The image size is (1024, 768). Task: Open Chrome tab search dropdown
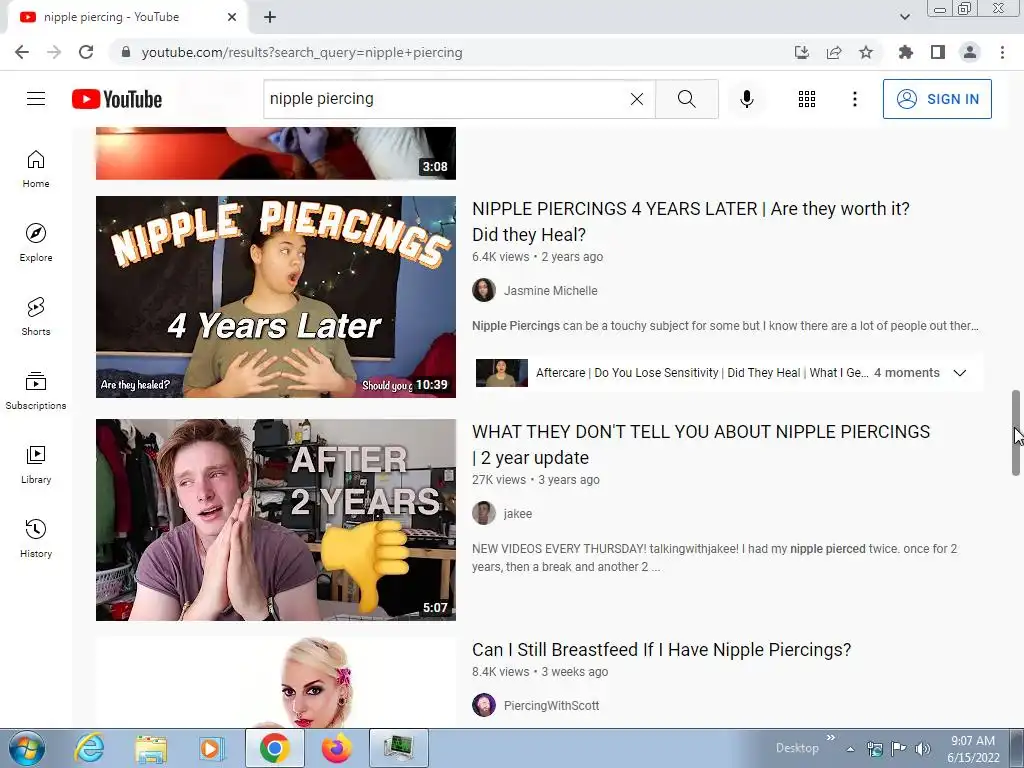click(904, 17)
